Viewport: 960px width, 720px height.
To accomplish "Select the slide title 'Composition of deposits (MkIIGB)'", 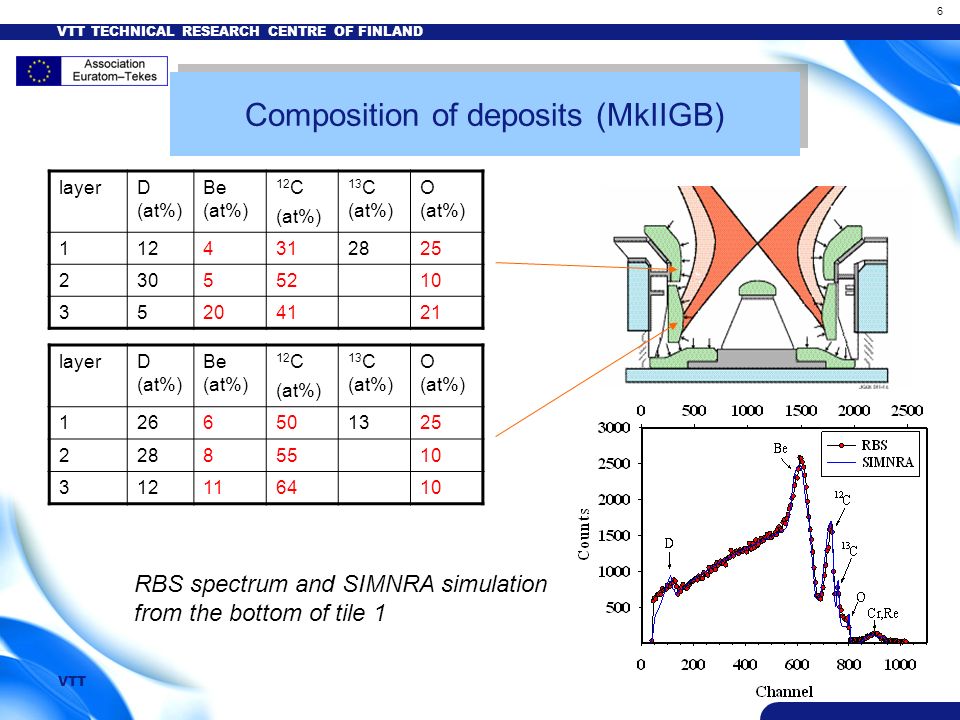I will 484,114.
